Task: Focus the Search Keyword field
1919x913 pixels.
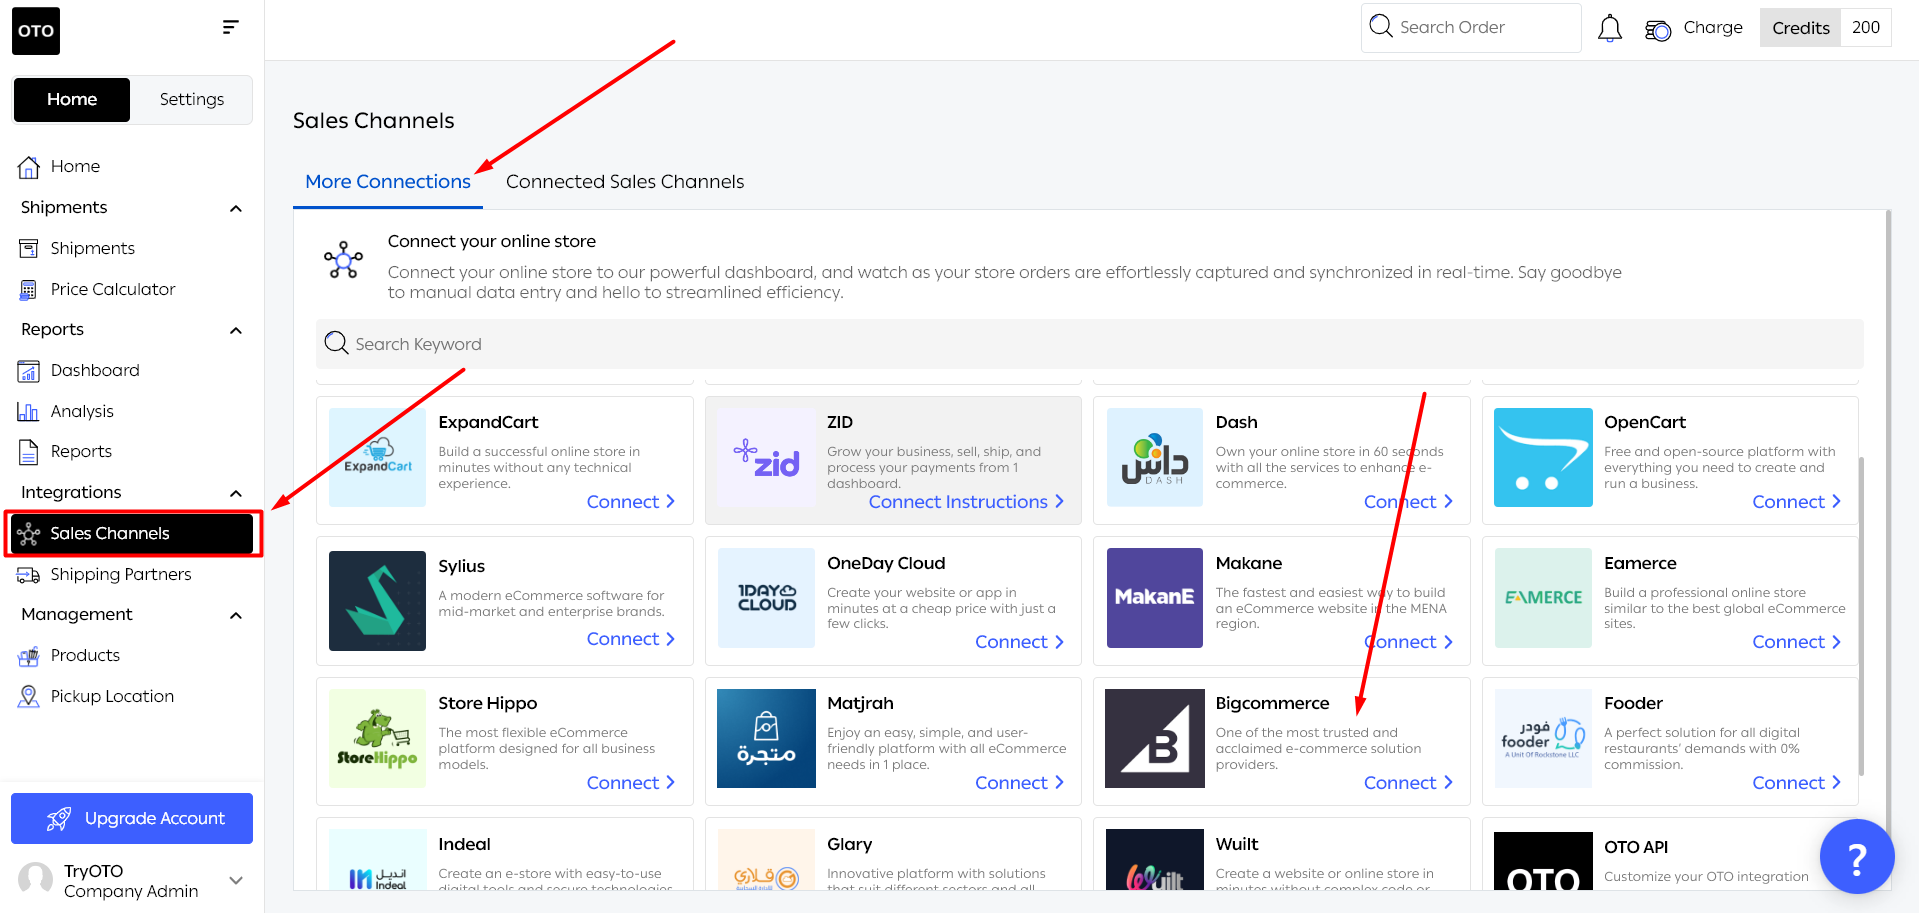Action: pyautogui.click(x=1090, y=344)
